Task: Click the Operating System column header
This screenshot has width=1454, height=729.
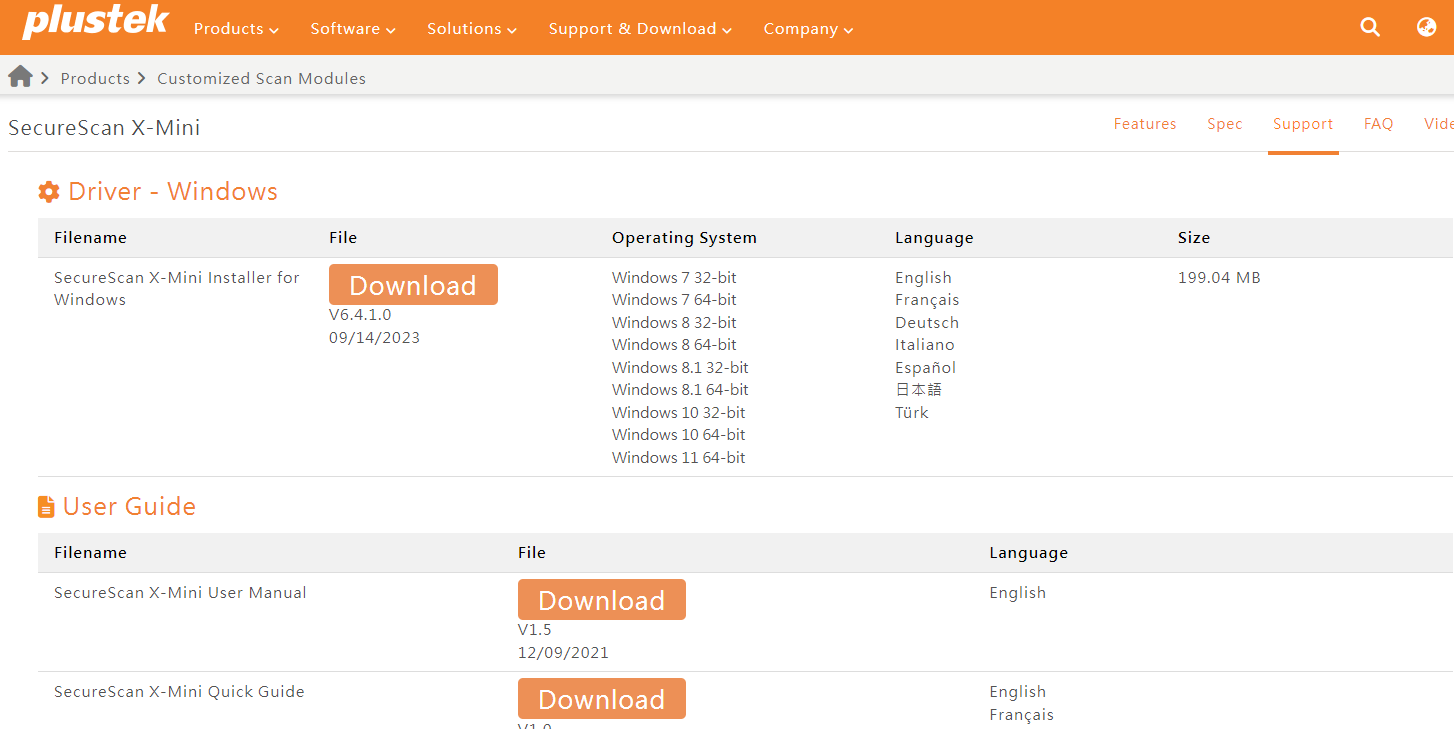Action: 684,238
